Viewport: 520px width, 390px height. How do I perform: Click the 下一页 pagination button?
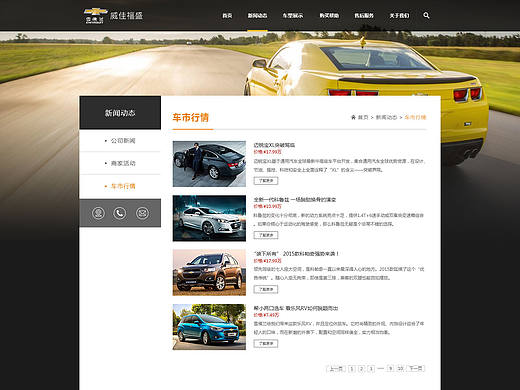(416, 369)
